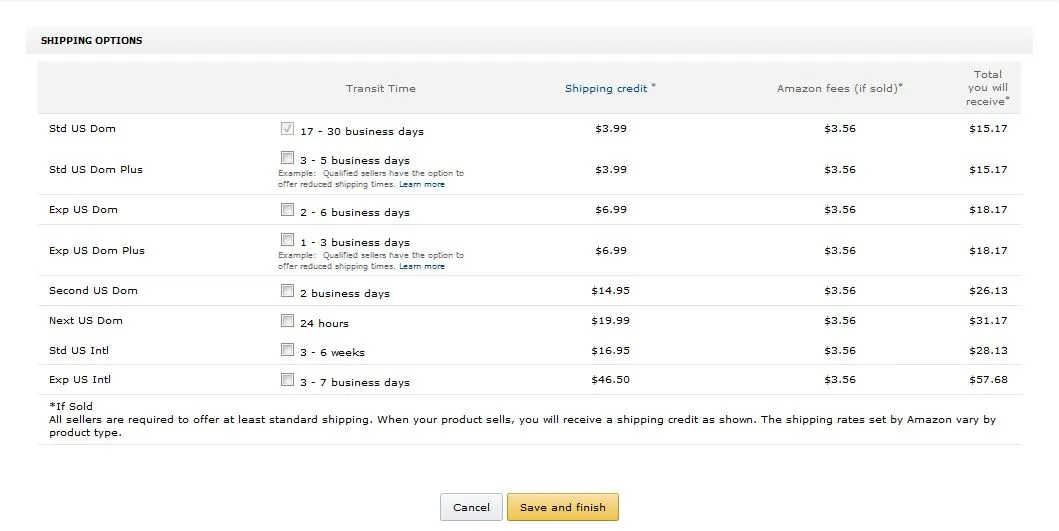
Task: Toggle the Std US Dom shipping checkbox
Action: coord(287,129)
